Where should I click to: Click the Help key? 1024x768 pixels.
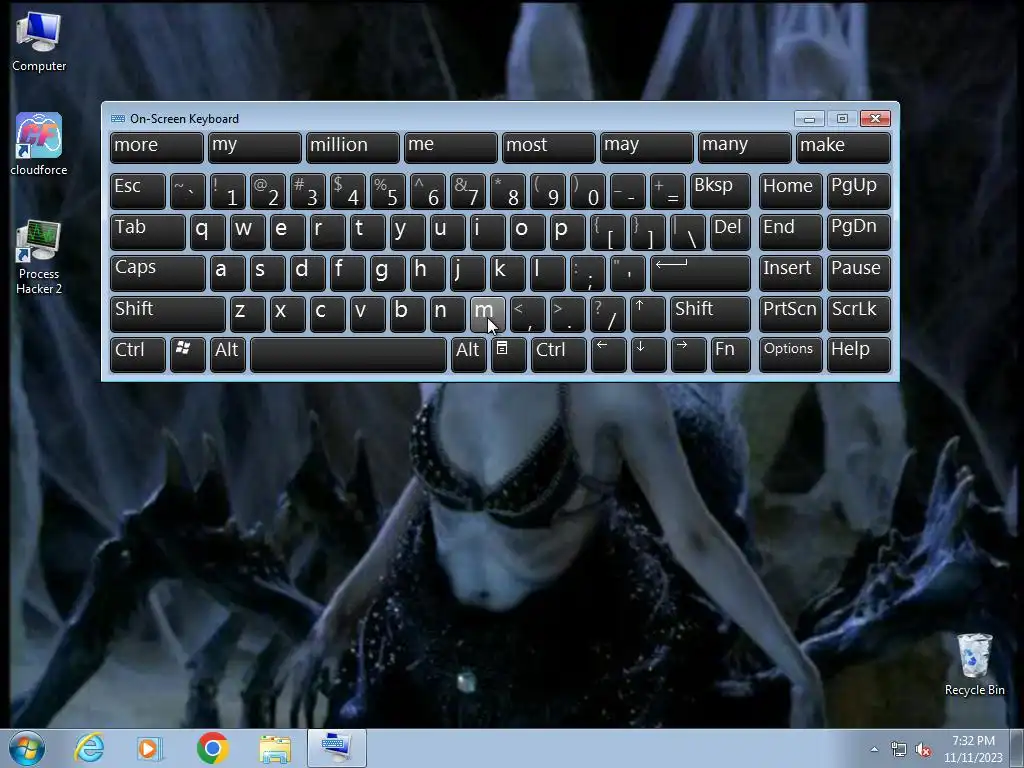point(858,355)
